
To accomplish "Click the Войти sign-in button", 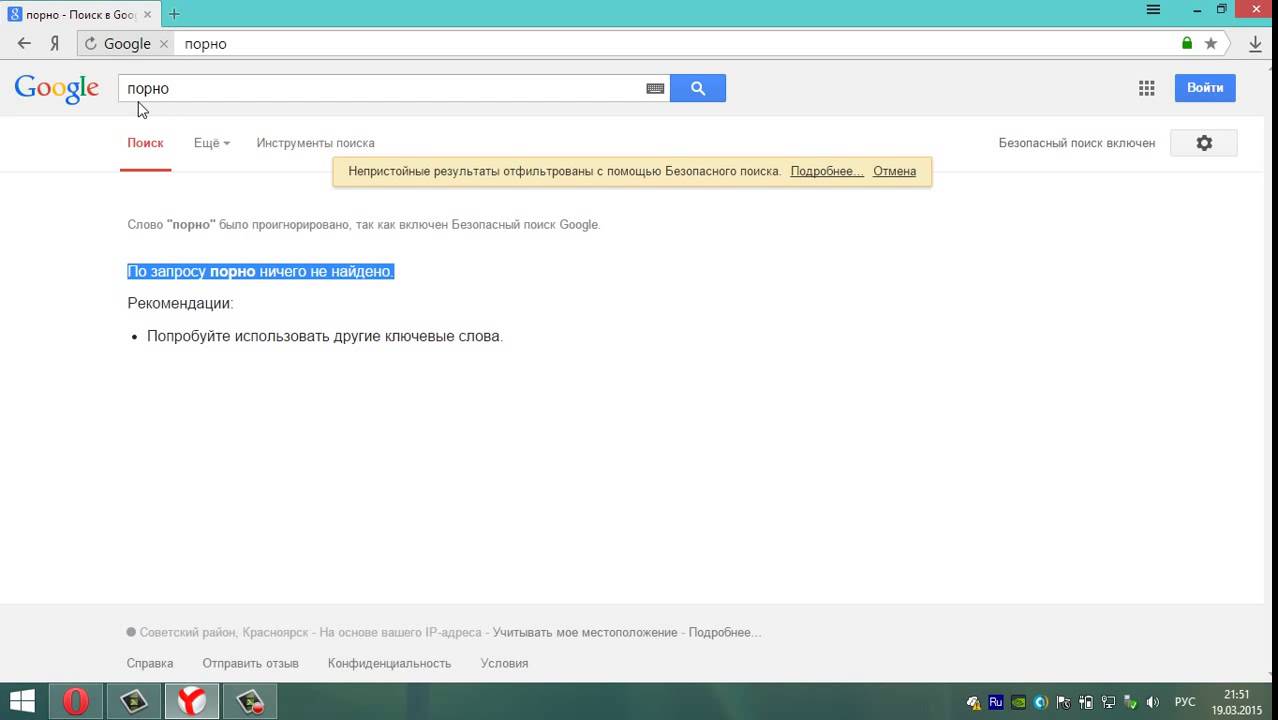I will [1205, 88].
